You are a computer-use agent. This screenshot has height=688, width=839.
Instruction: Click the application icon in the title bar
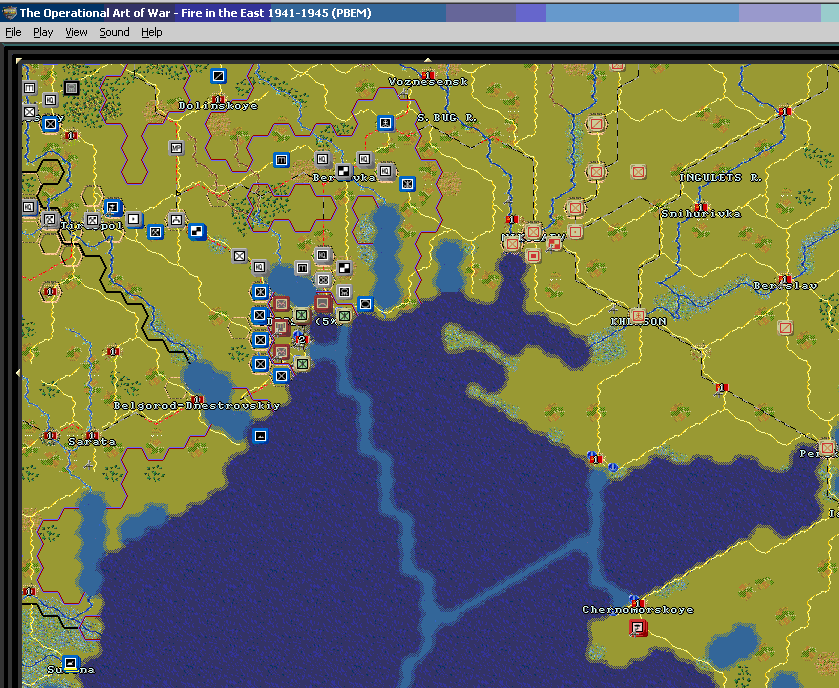pos(9,13)
